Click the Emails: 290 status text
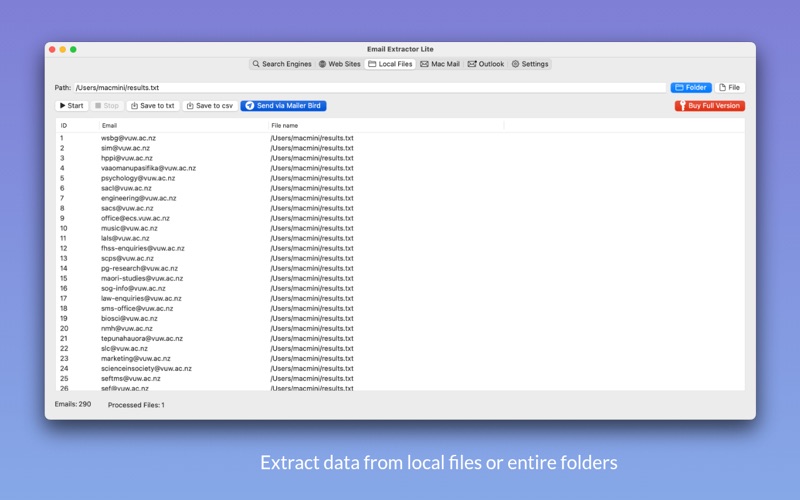 tap(73, 404)
